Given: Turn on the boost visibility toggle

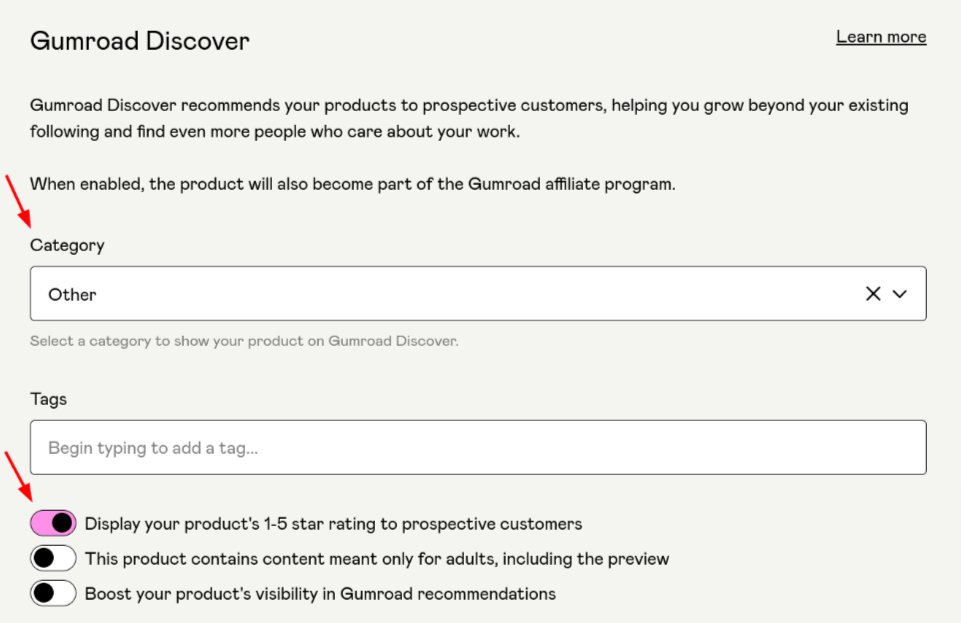Looking at the screenshot, I should click(53, 592).
